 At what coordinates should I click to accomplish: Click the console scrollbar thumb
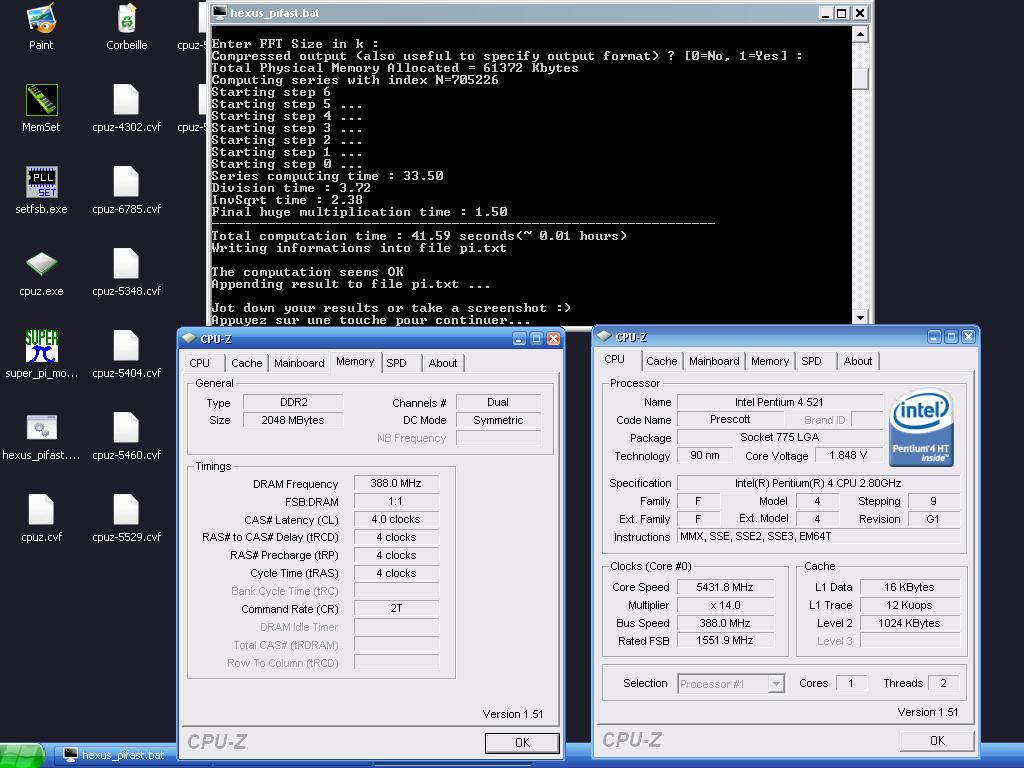pyautogui.click(x=861, y=79)
